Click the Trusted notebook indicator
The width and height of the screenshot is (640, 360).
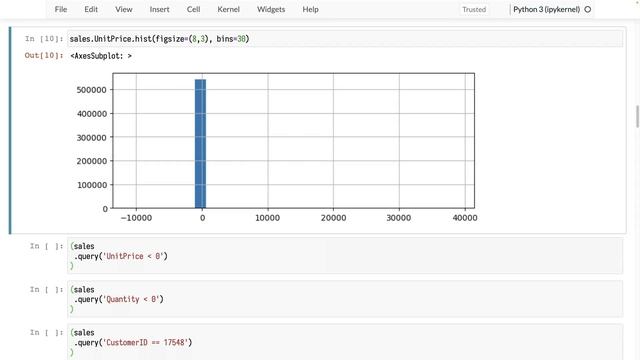point(474,9)
